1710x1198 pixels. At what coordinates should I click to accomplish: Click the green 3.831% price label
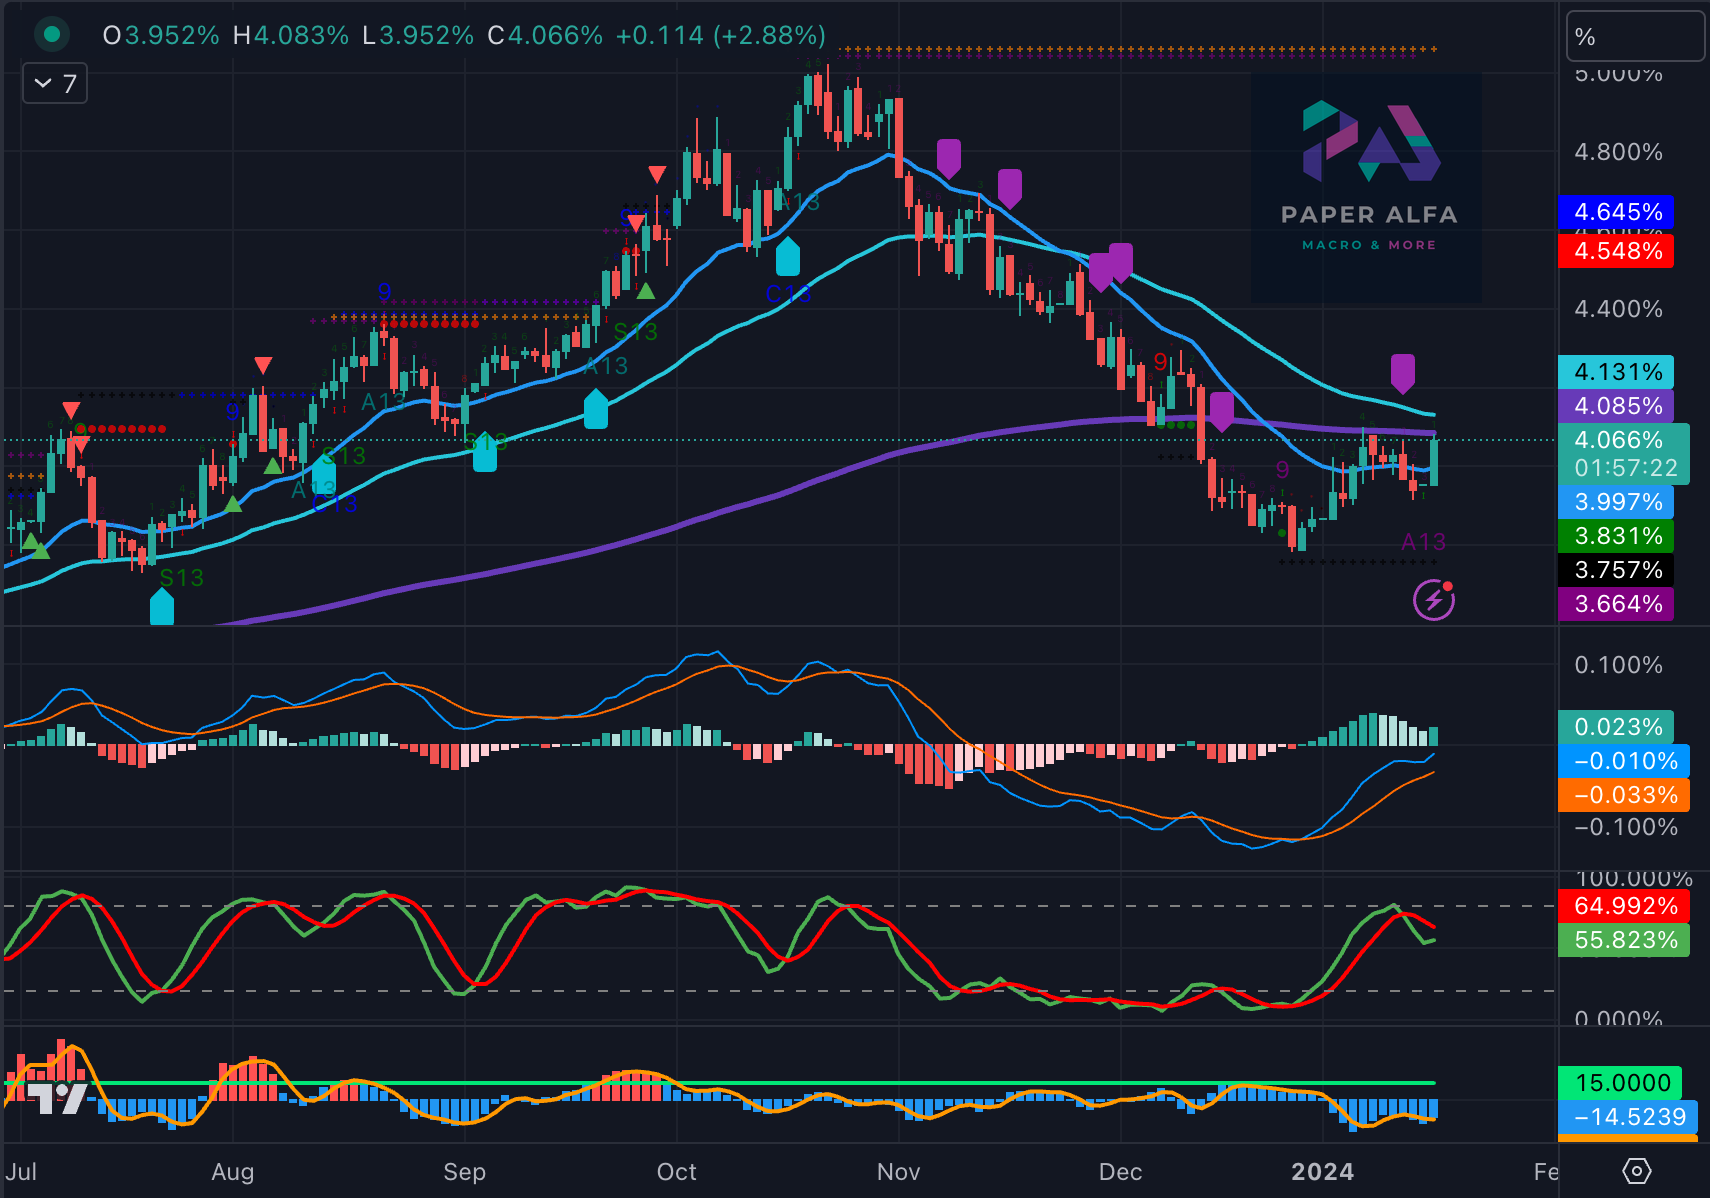(x=1616, y=536)
